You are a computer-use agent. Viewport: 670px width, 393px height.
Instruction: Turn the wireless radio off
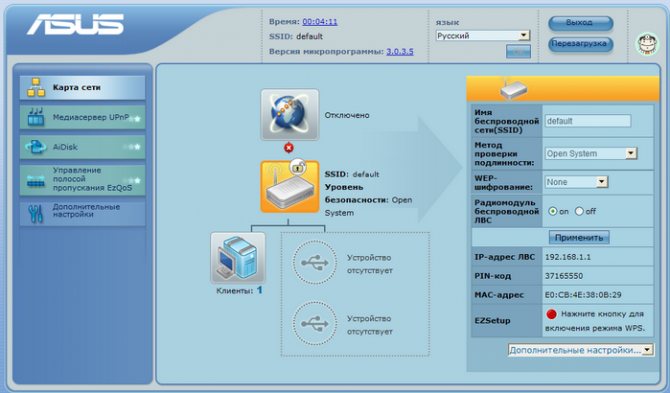point(579,211)
